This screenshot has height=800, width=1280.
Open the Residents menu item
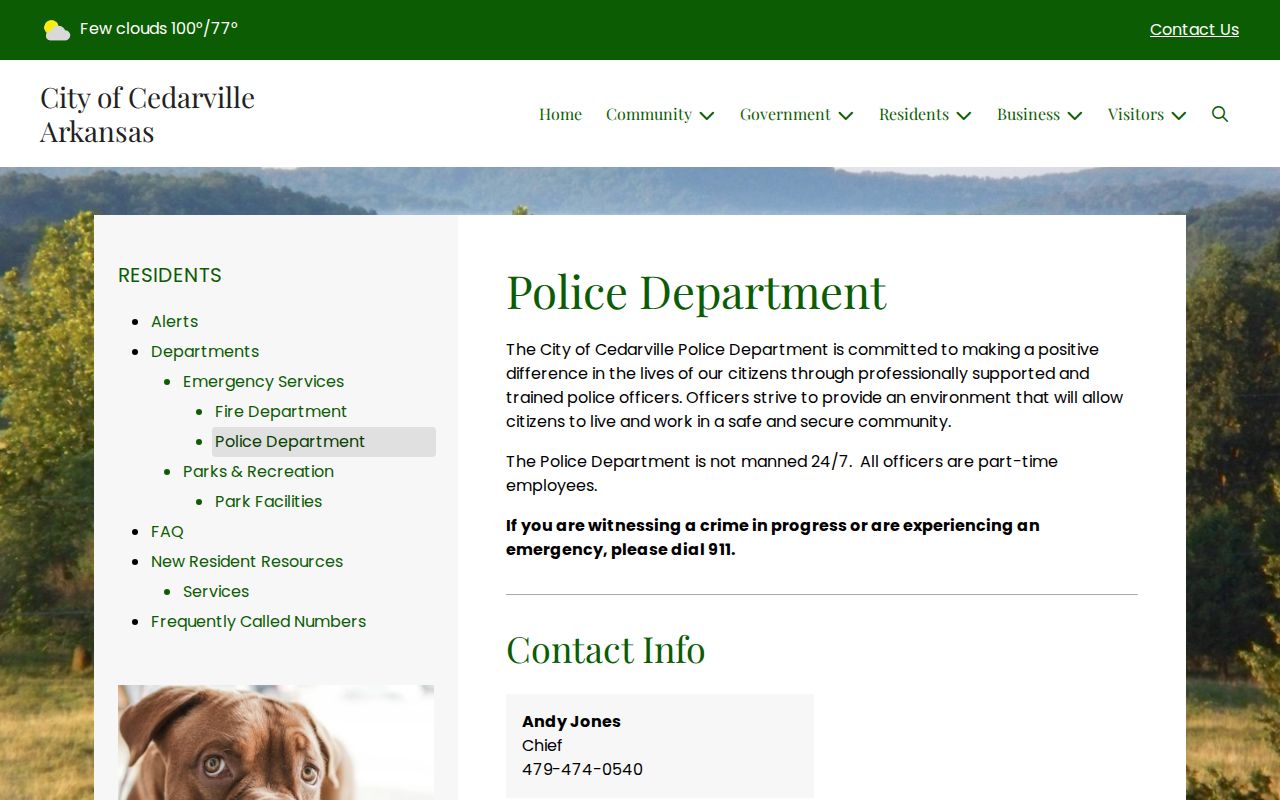914,114
